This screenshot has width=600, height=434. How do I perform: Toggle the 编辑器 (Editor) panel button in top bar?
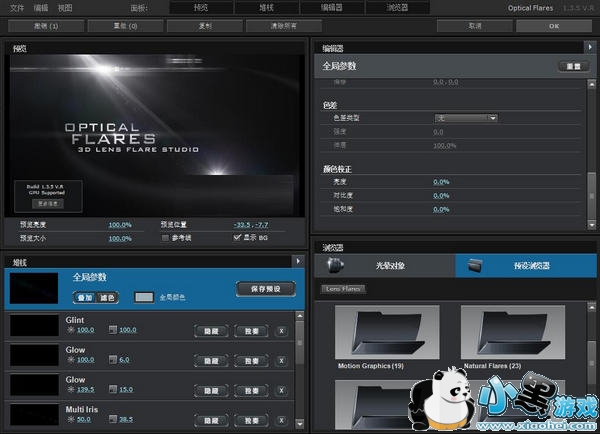pos(332,7)
